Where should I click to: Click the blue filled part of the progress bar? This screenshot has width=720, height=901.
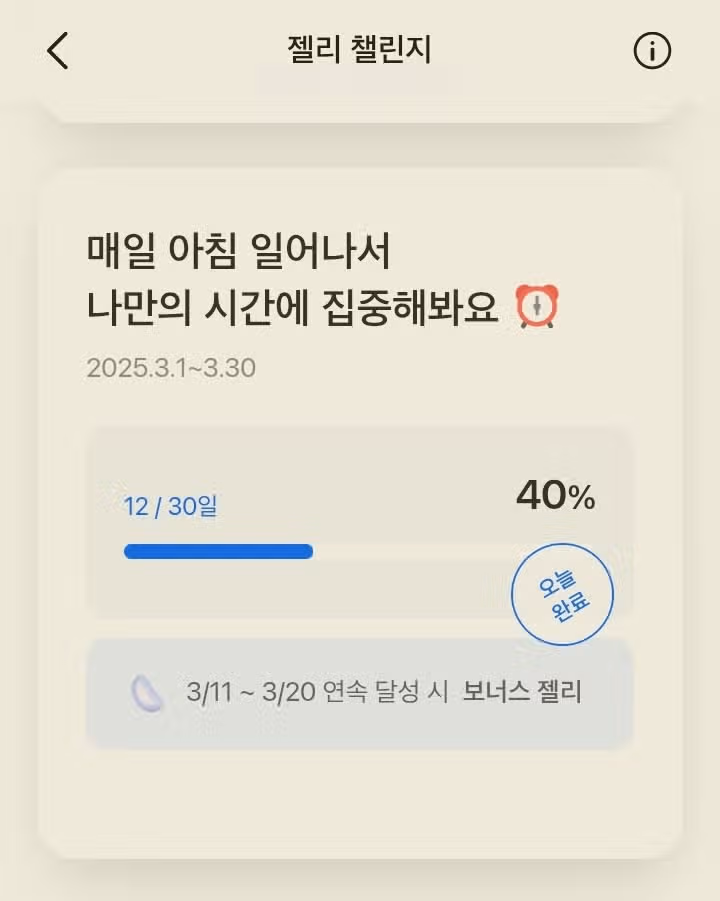coord(218,552)
